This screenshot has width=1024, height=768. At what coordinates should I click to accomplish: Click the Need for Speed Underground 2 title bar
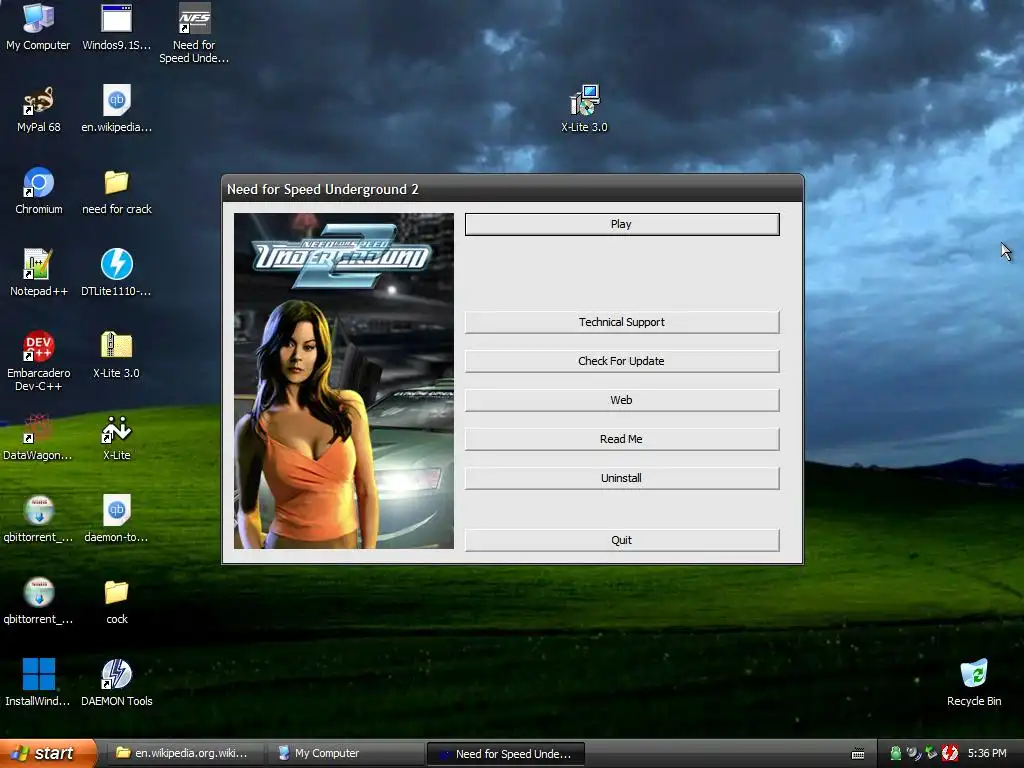[513, 189]
